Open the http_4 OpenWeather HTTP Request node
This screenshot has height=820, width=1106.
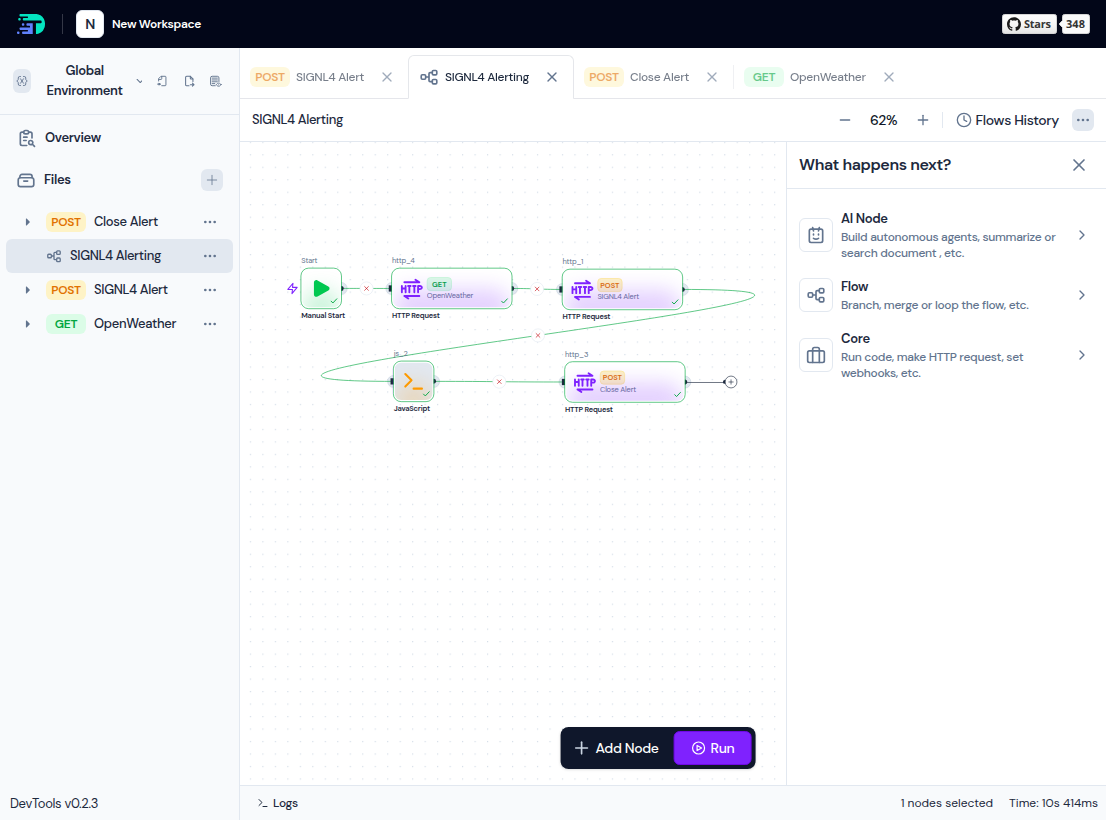pos(452,287)
